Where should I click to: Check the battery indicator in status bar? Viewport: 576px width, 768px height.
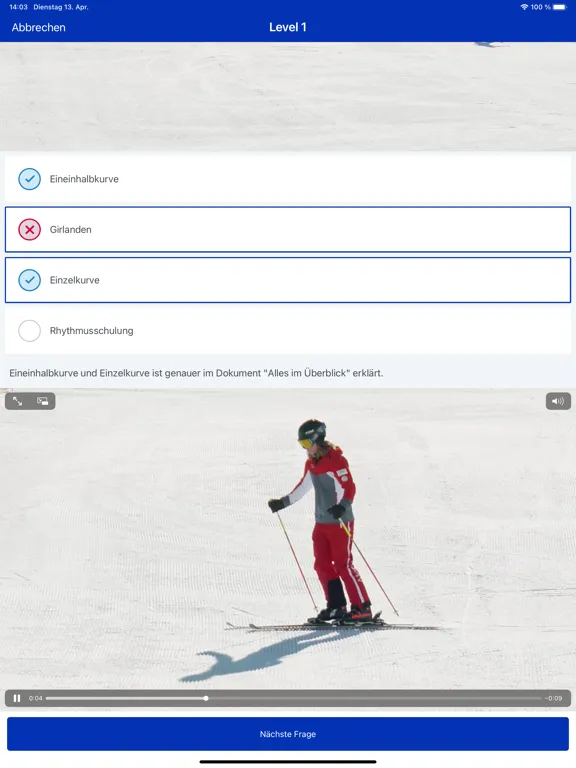[559, 7]
